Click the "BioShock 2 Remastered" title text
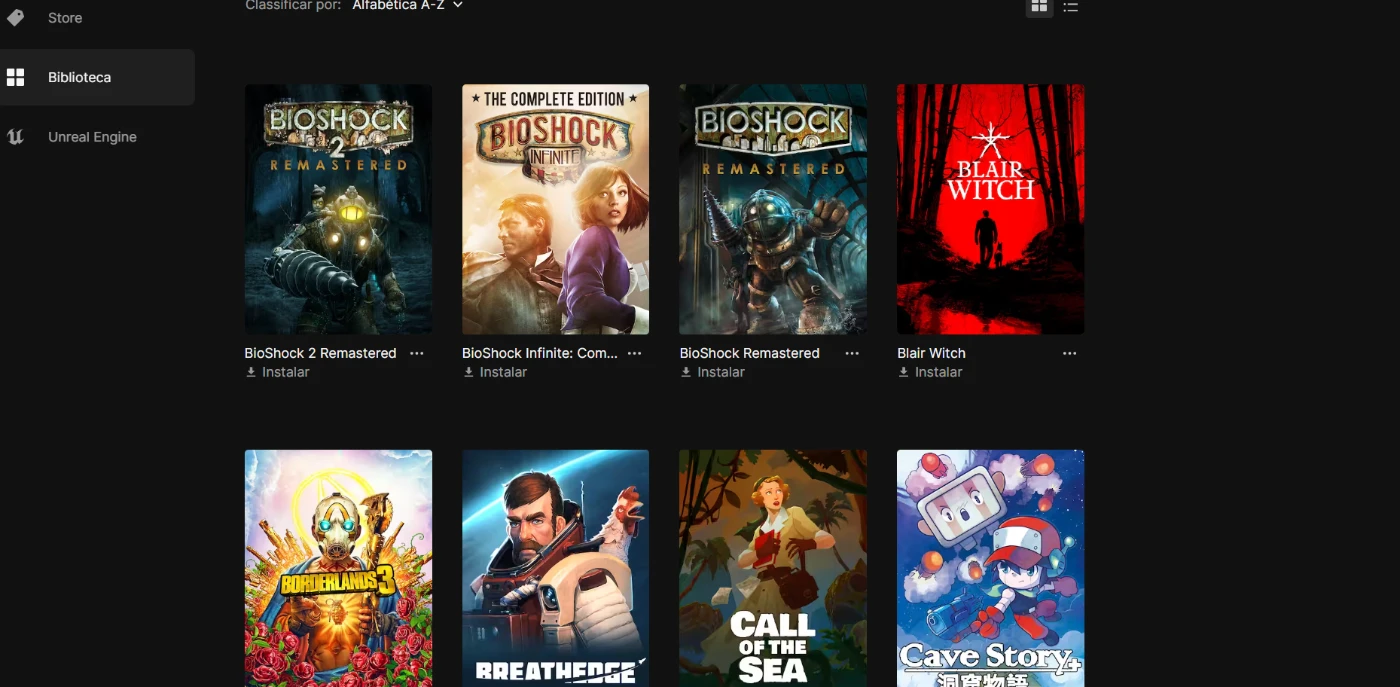Screen dimensions: 1400x687 320,353
